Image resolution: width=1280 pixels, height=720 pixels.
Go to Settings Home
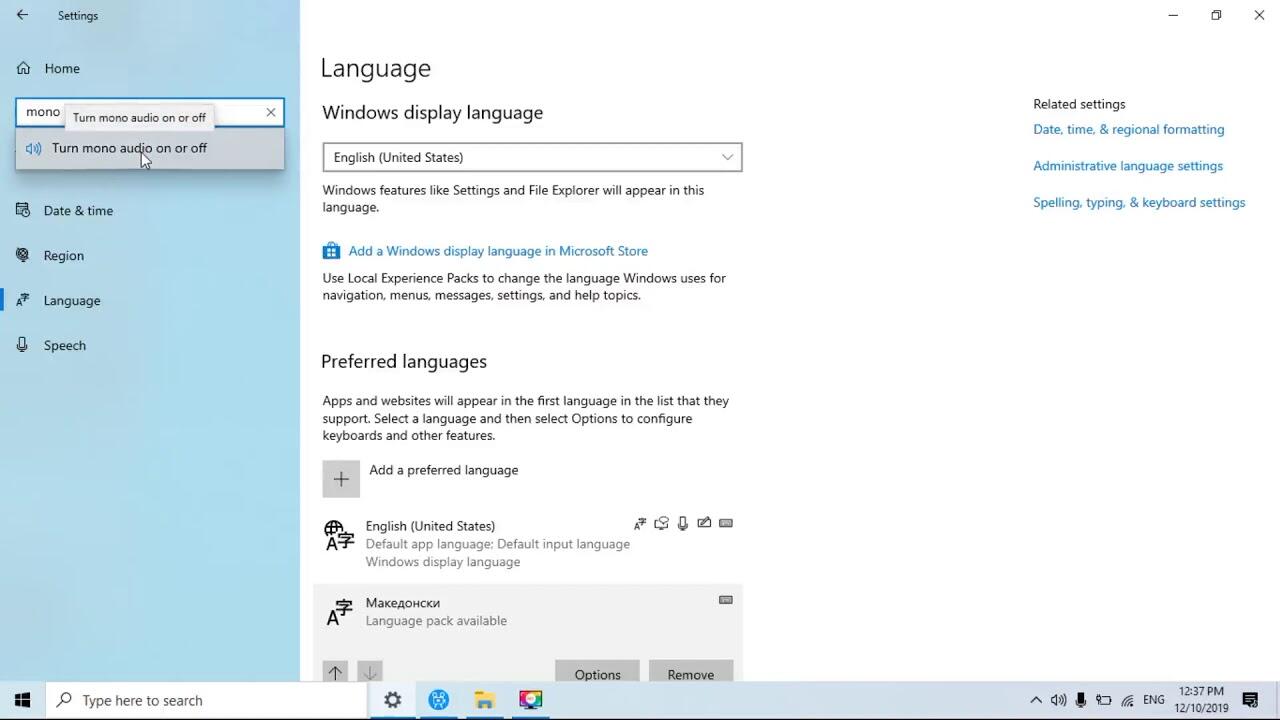tap(61, 68)
